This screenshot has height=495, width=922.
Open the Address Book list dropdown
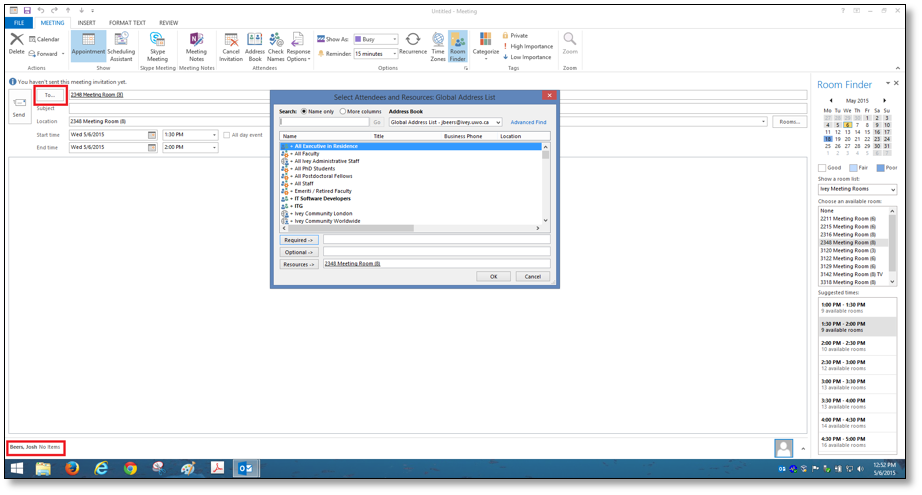tap(498, 122)
